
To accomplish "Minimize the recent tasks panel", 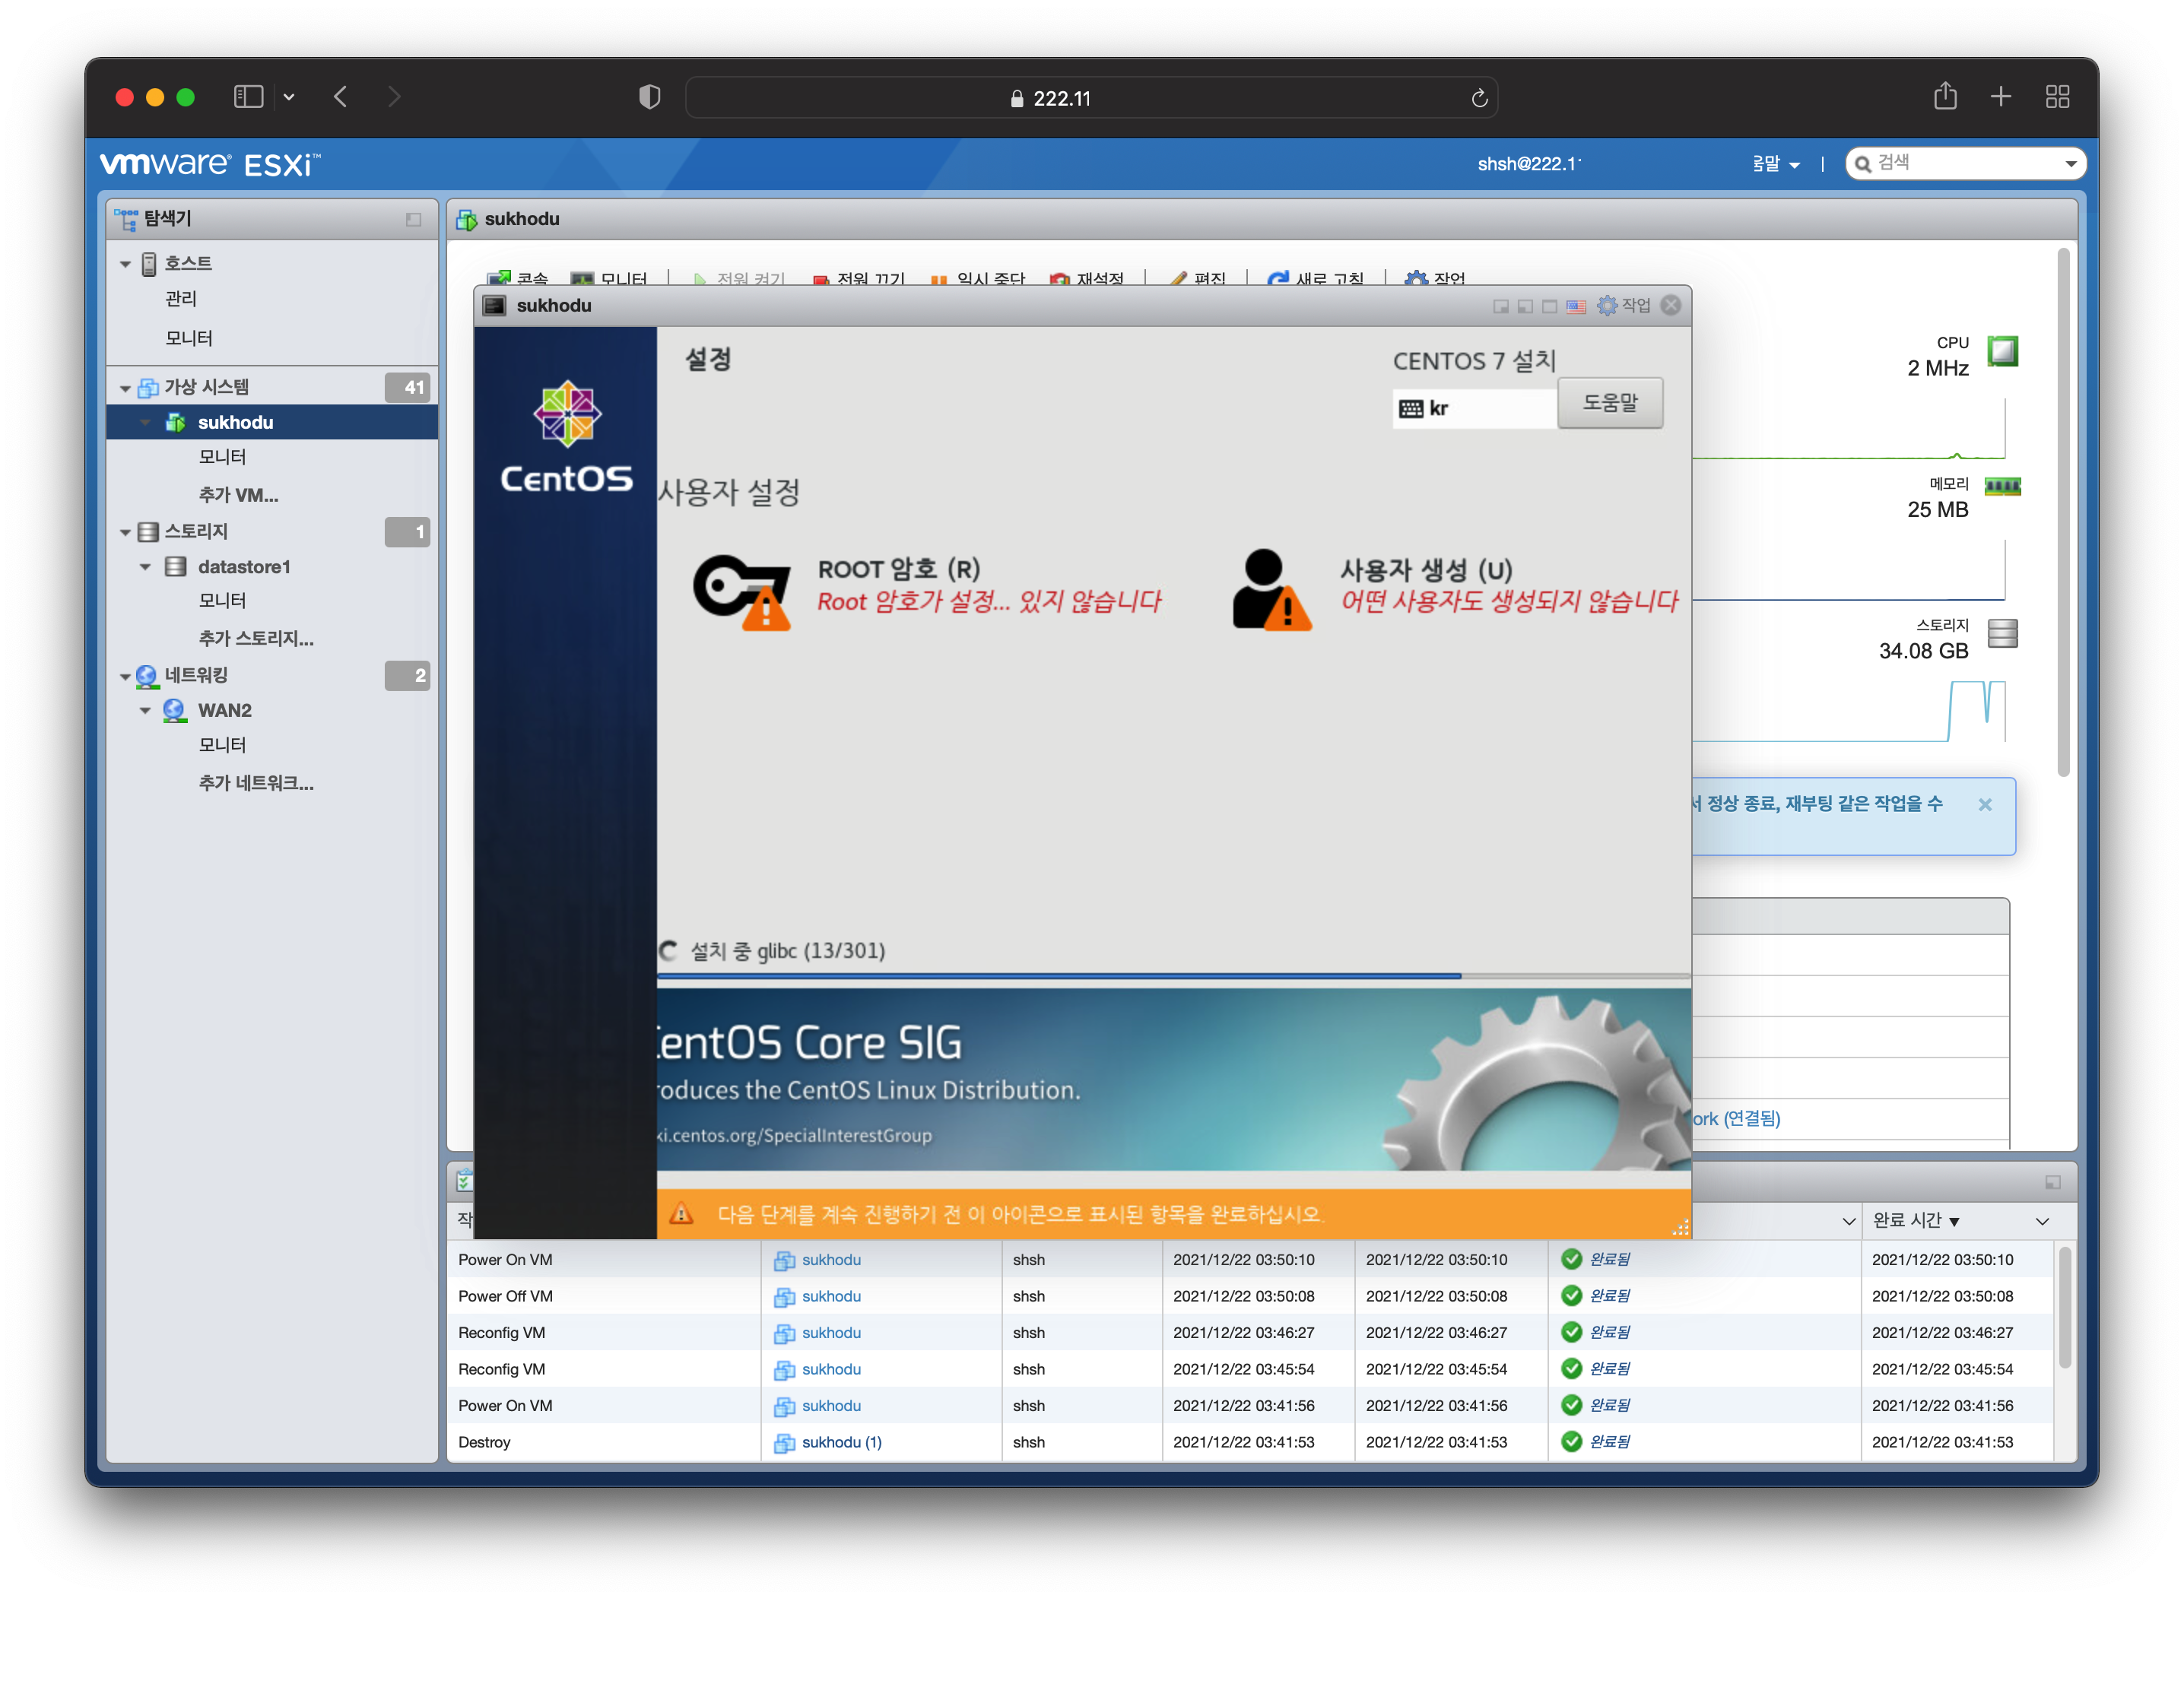I will [x=2052, y=1182].
